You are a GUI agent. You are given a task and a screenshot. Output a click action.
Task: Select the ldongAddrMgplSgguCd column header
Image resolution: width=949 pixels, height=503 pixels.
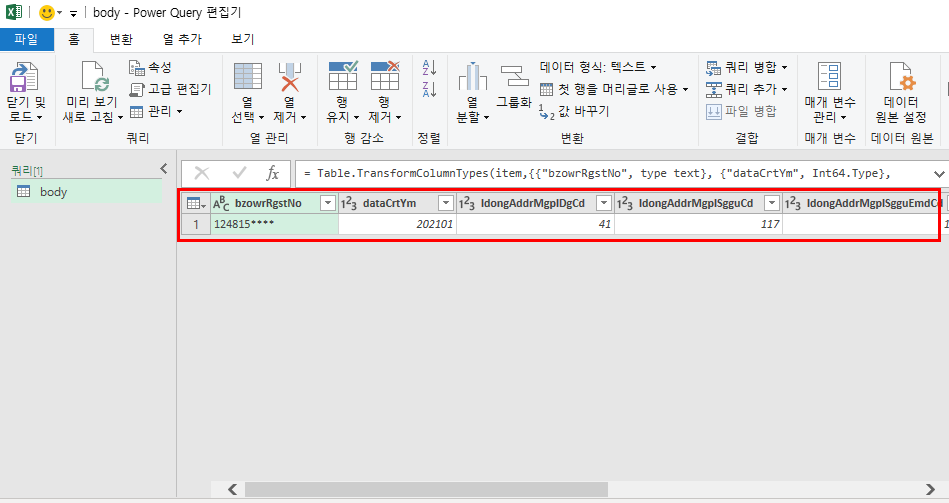pos(696,203)
